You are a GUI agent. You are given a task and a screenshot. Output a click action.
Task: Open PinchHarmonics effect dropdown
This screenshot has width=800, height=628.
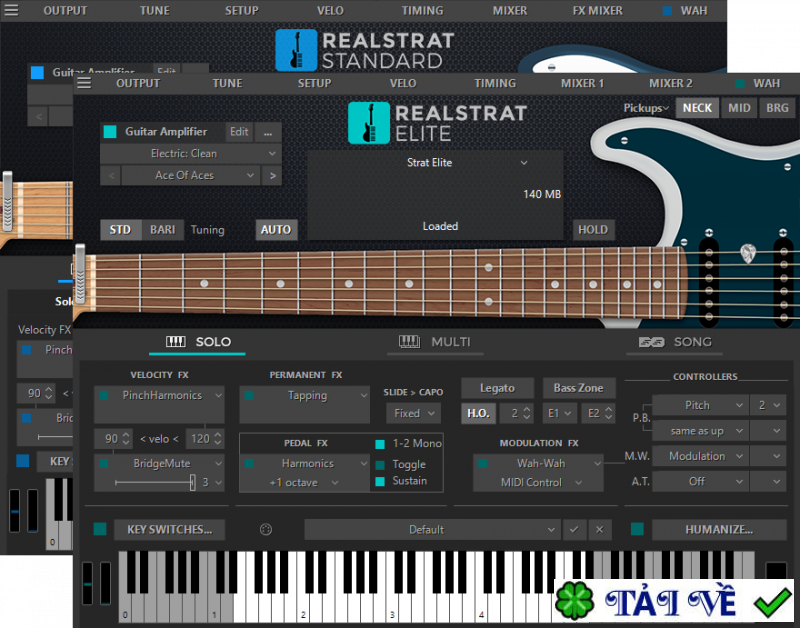pyautogui.click(x=166, y=395)
